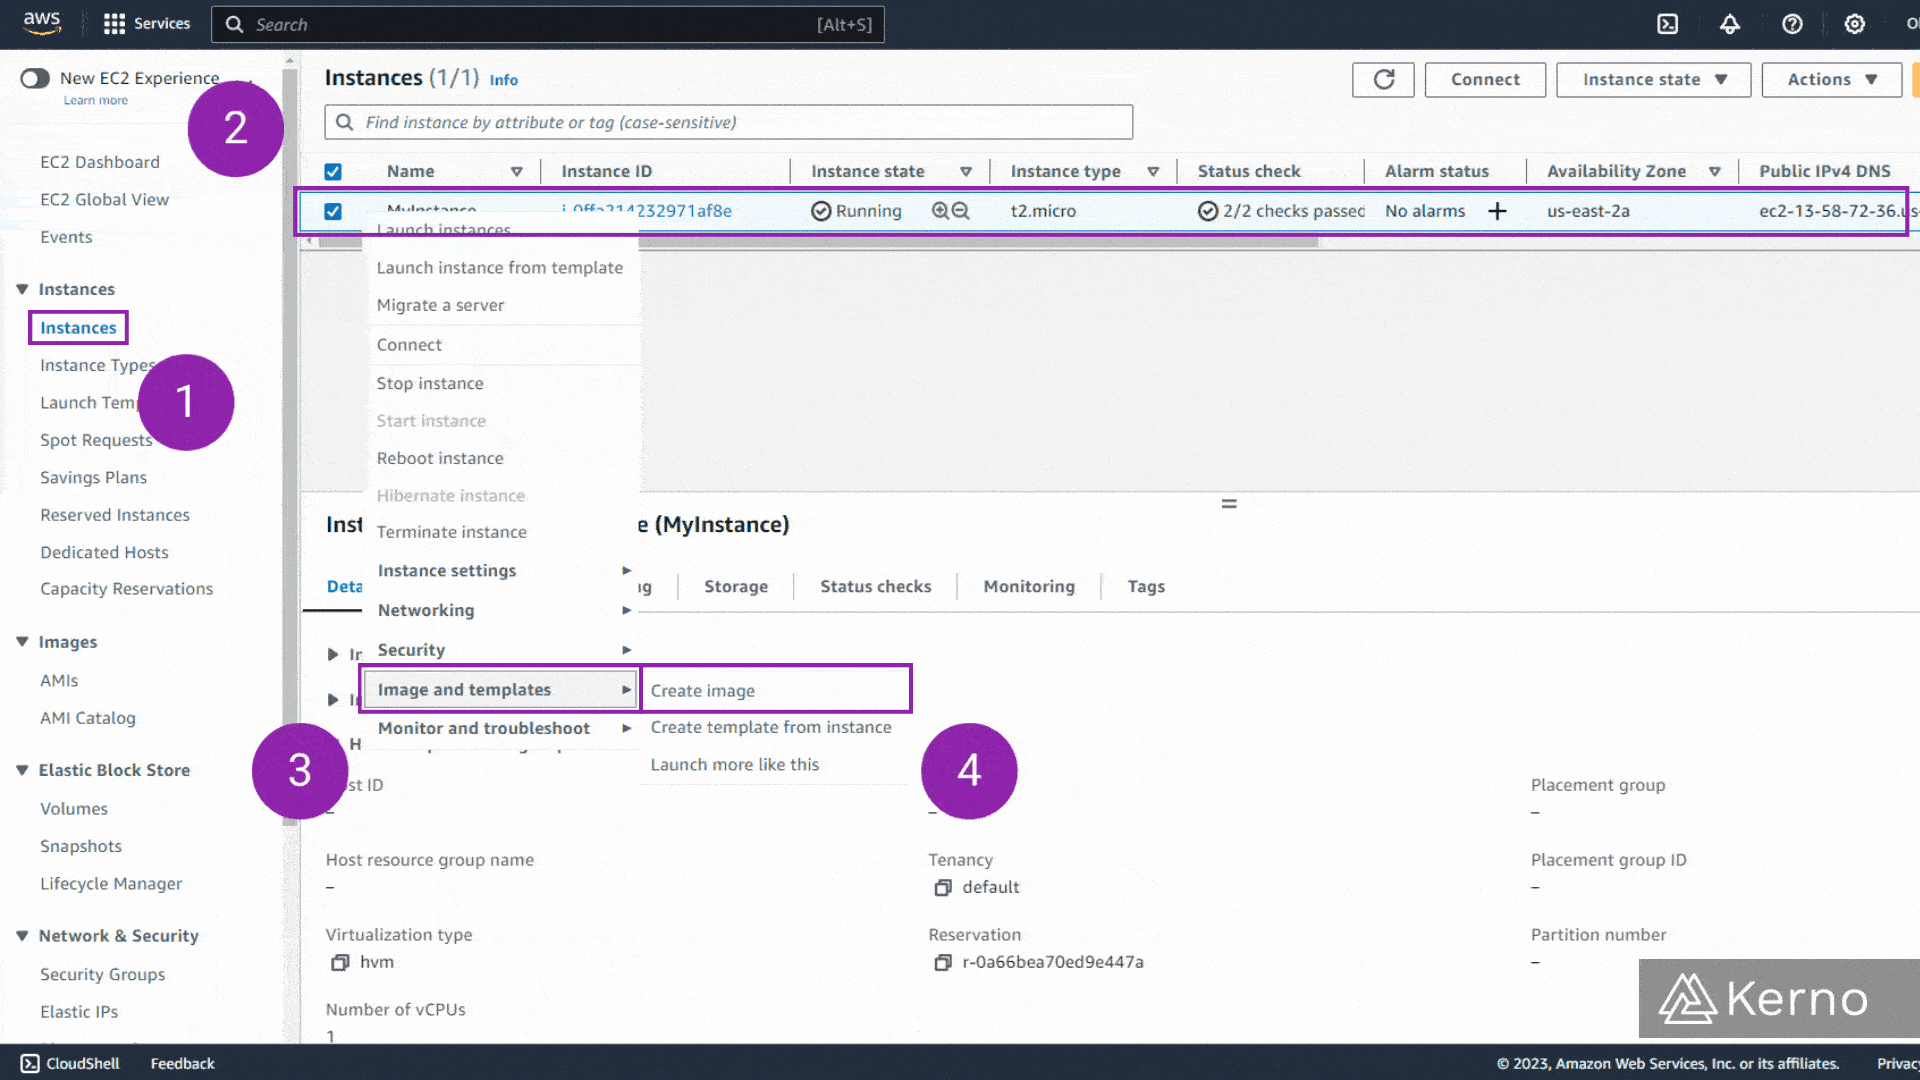Viewport: 1920px width, 1080px height.
Task: Zoom out on instance state icon
Action: (x=961, y=211)
